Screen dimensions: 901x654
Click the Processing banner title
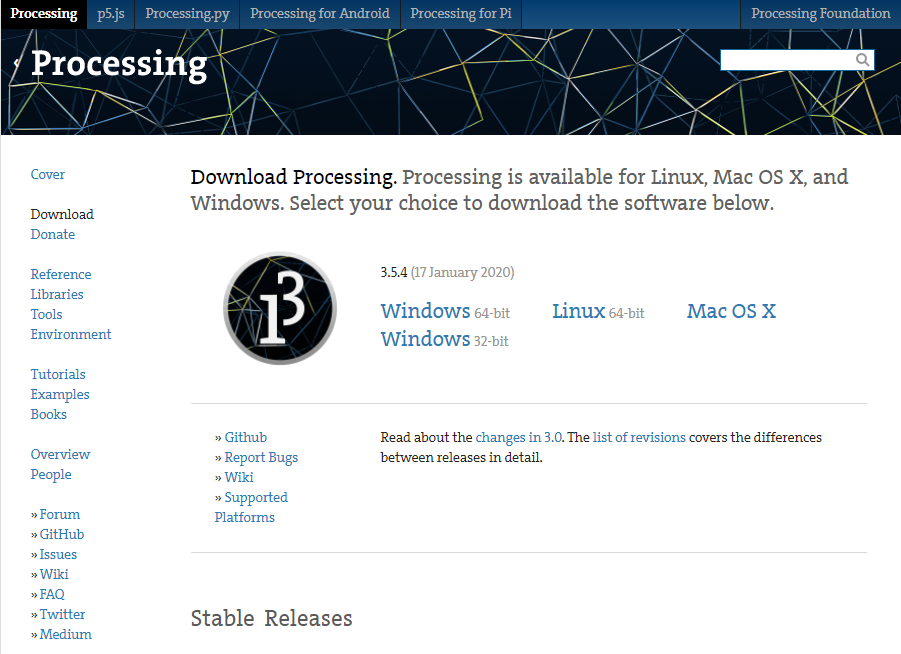click(118, 64)
